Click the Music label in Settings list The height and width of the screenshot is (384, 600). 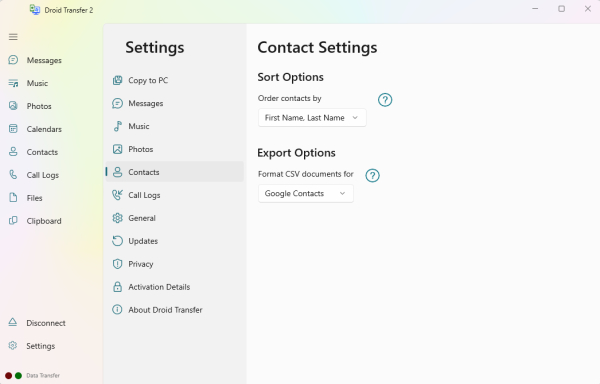pyautogui.click(x=139, y=126)
